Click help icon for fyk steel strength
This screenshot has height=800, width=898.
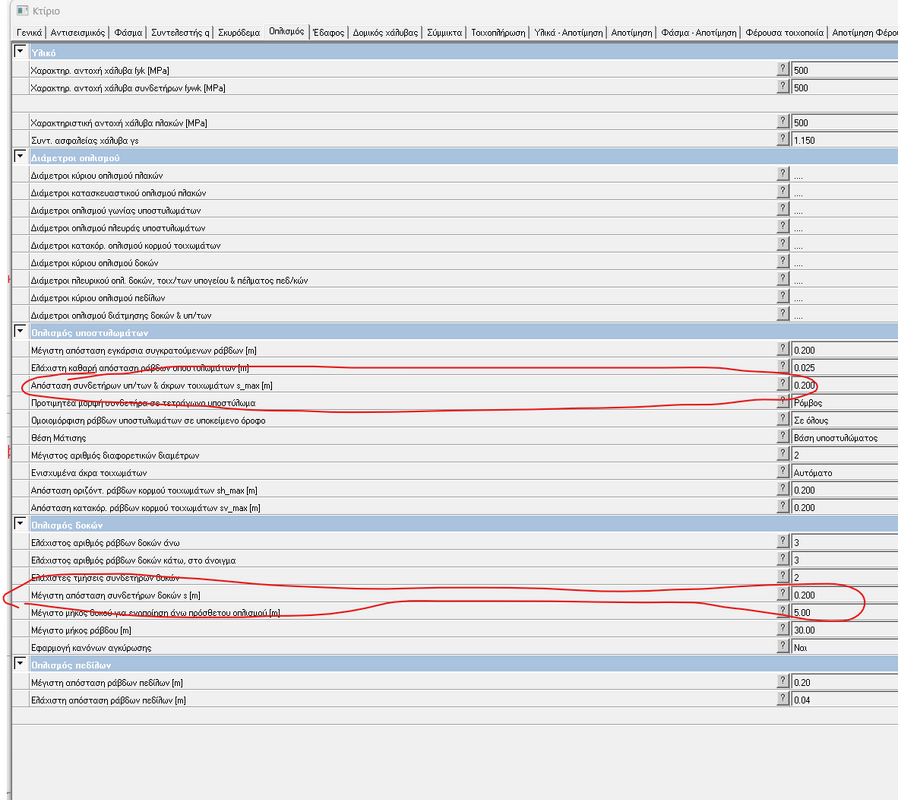tap(783, 70)
